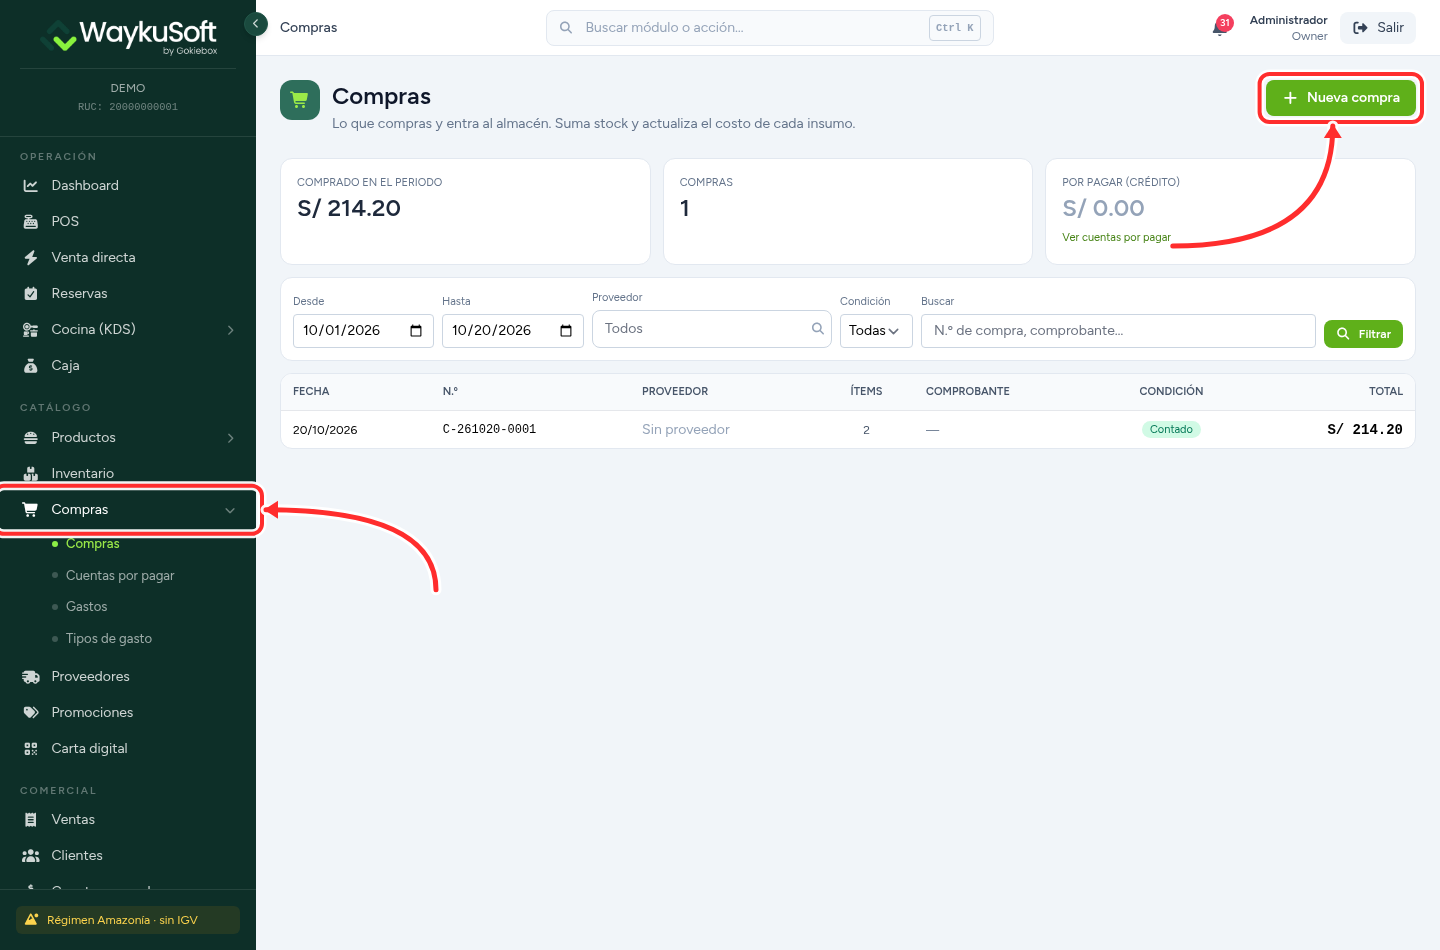Click the Caja money bag icon
Viewport: 1440px width, 950px height.
31,366
